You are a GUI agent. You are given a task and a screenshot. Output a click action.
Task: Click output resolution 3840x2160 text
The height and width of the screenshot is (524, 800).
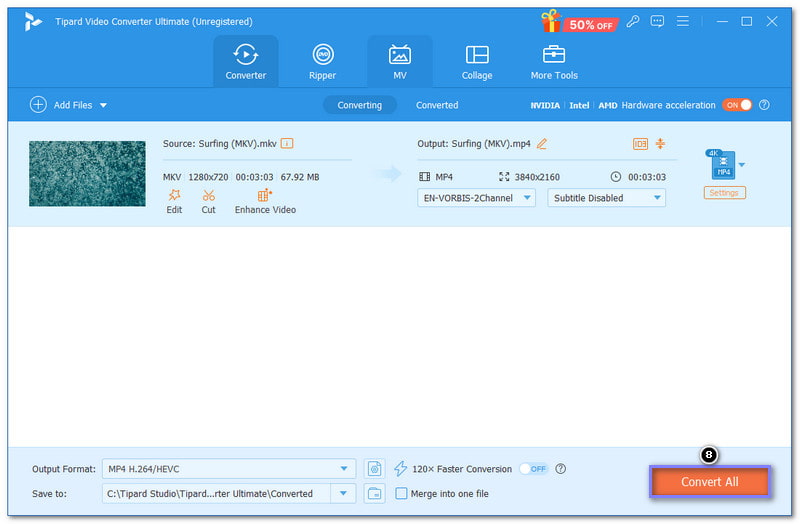pos(537,177)
